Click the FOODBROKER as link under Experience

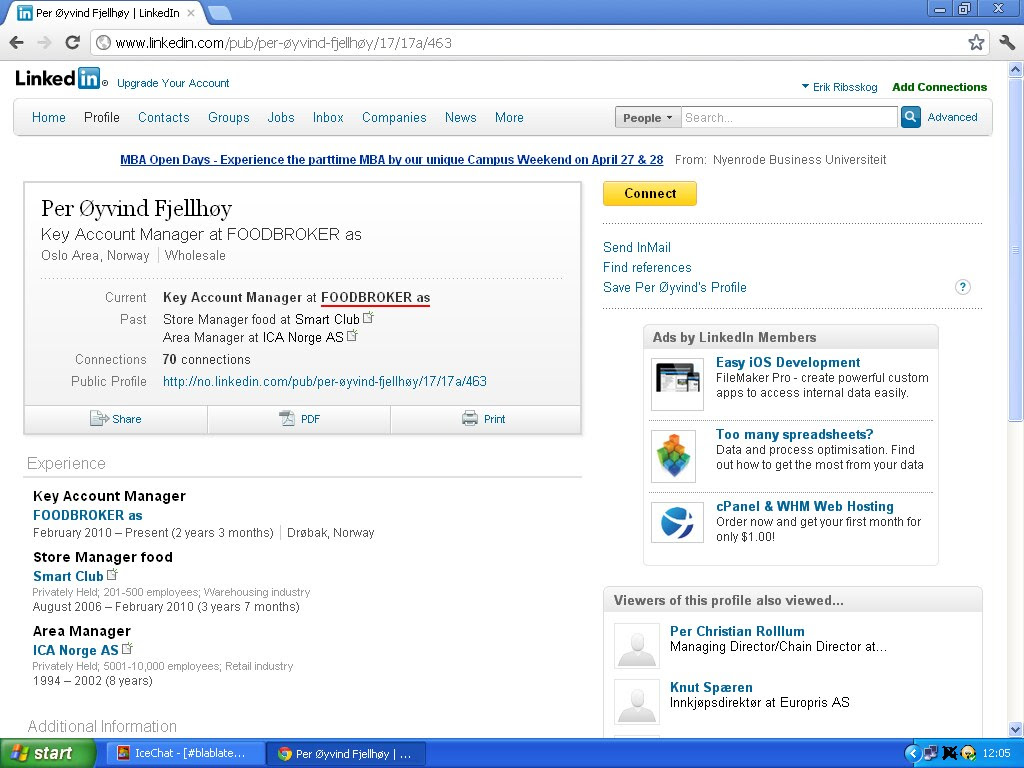pyautogui.click(x=88, y=515)
